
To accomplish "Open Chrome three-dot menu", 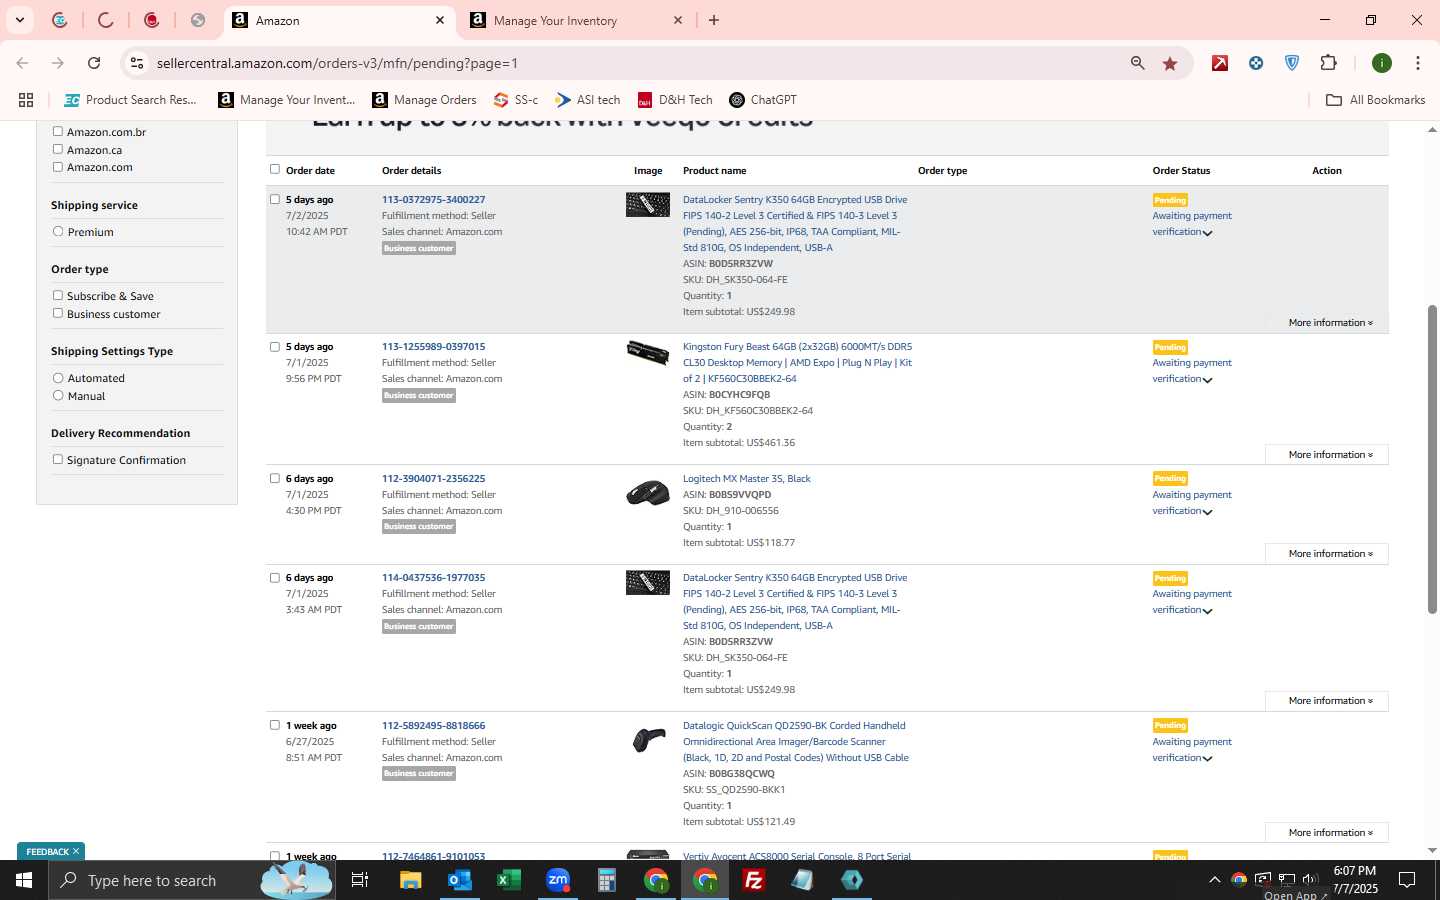I will point(1417,63).
